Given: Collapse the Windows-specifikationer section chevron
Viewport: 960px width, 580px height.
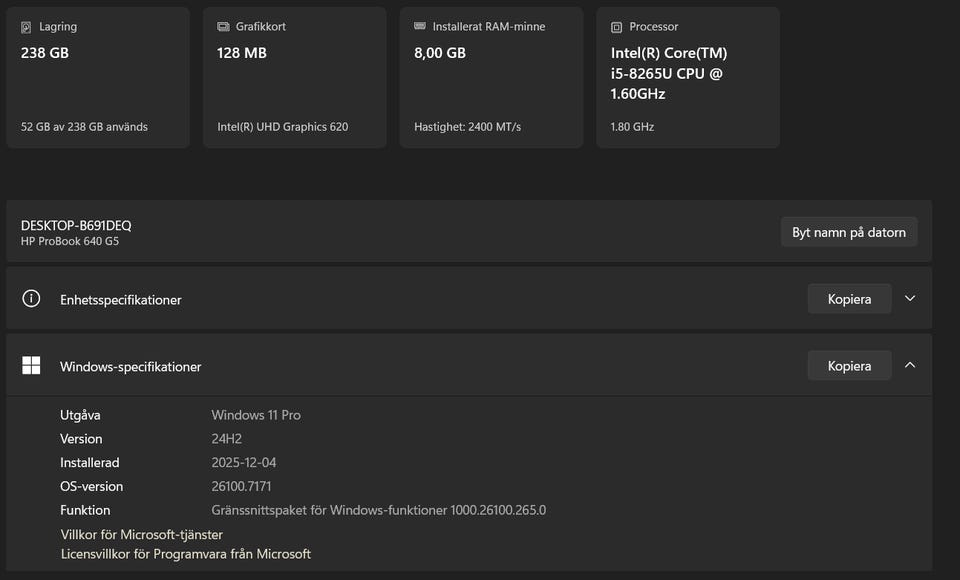Looking at the screenshot, I should pyautogui.click(x=910, y=366).
